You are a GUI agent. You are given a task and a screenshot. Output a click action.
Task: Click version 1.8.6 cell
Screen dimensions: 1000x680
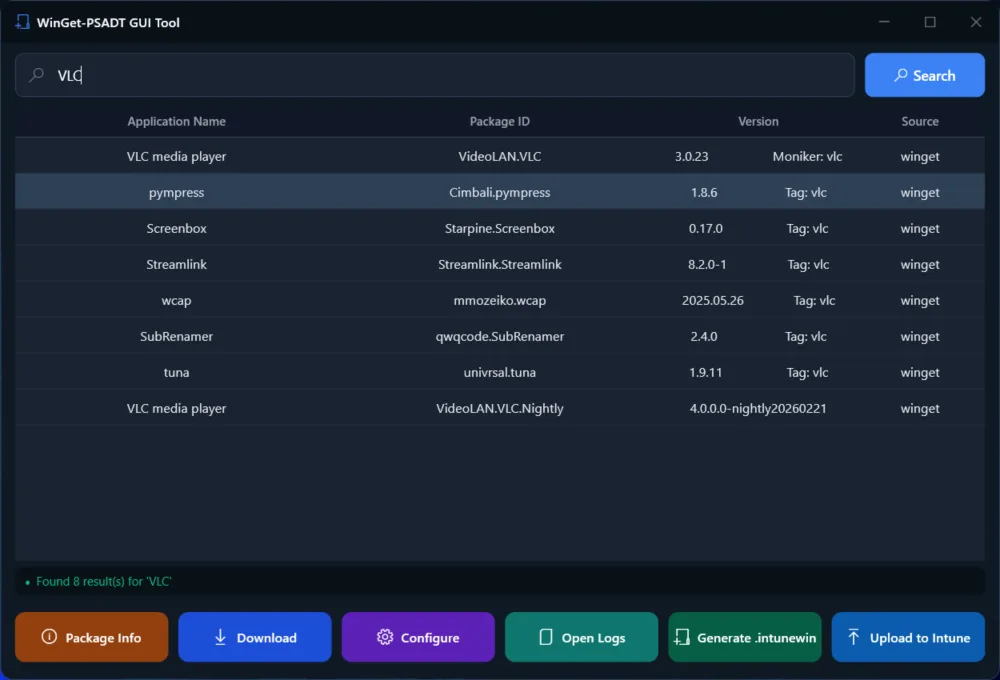click(x=704, y=192)
